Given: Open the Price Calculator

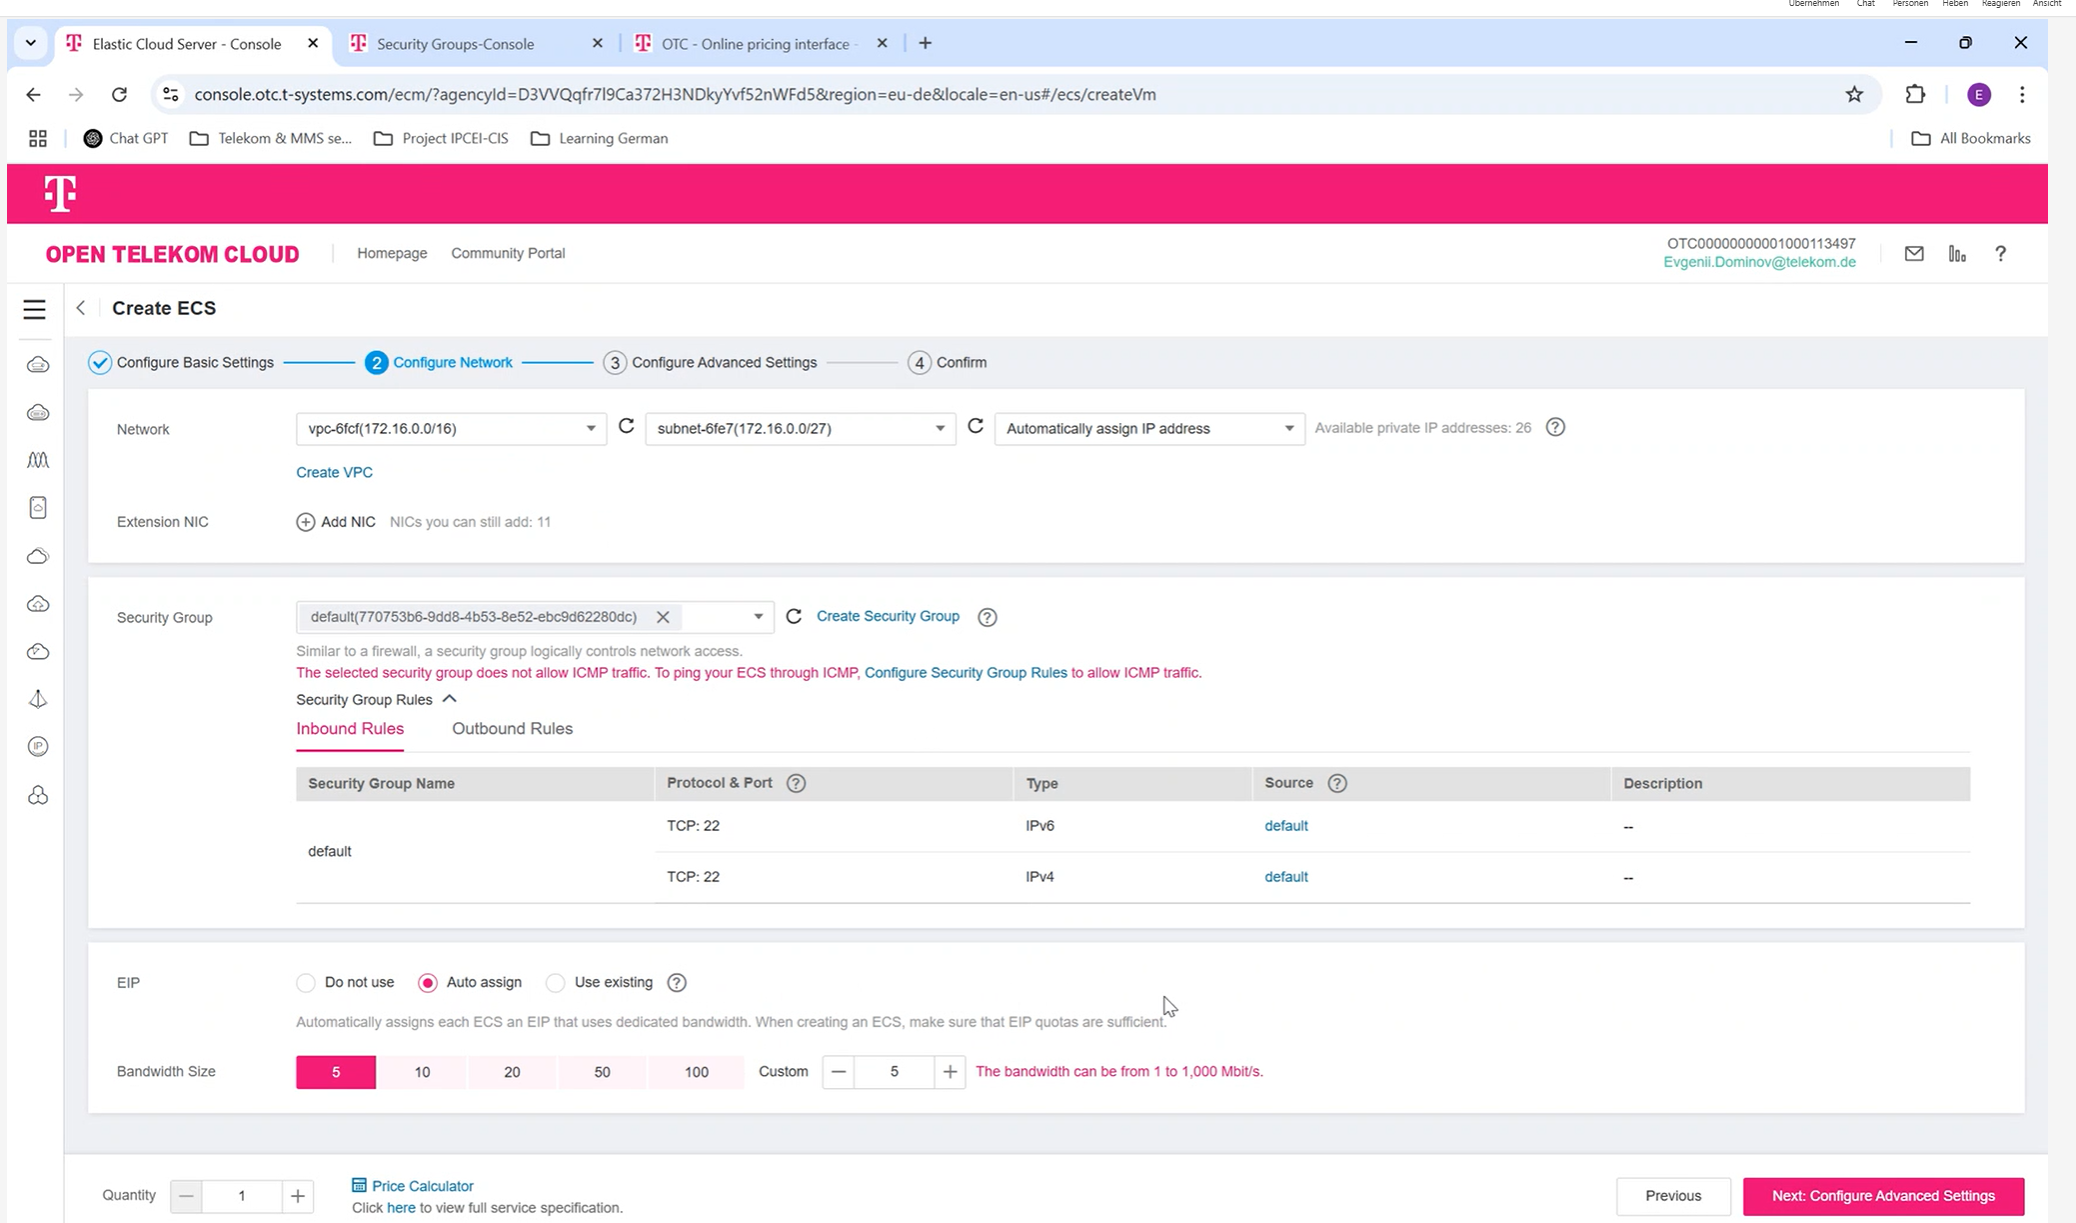Looking at the screenshot, I should click(412, 1186).
